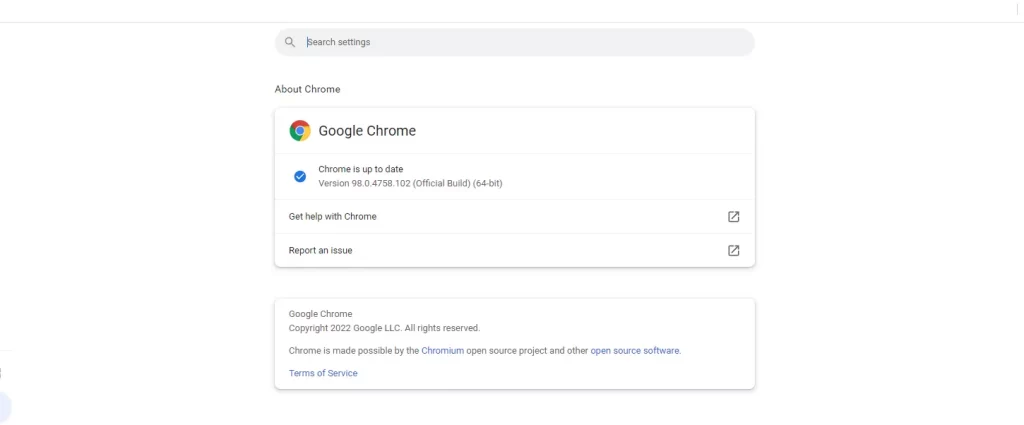
Task: View the Terms of Service link
Action: [323, 373]
